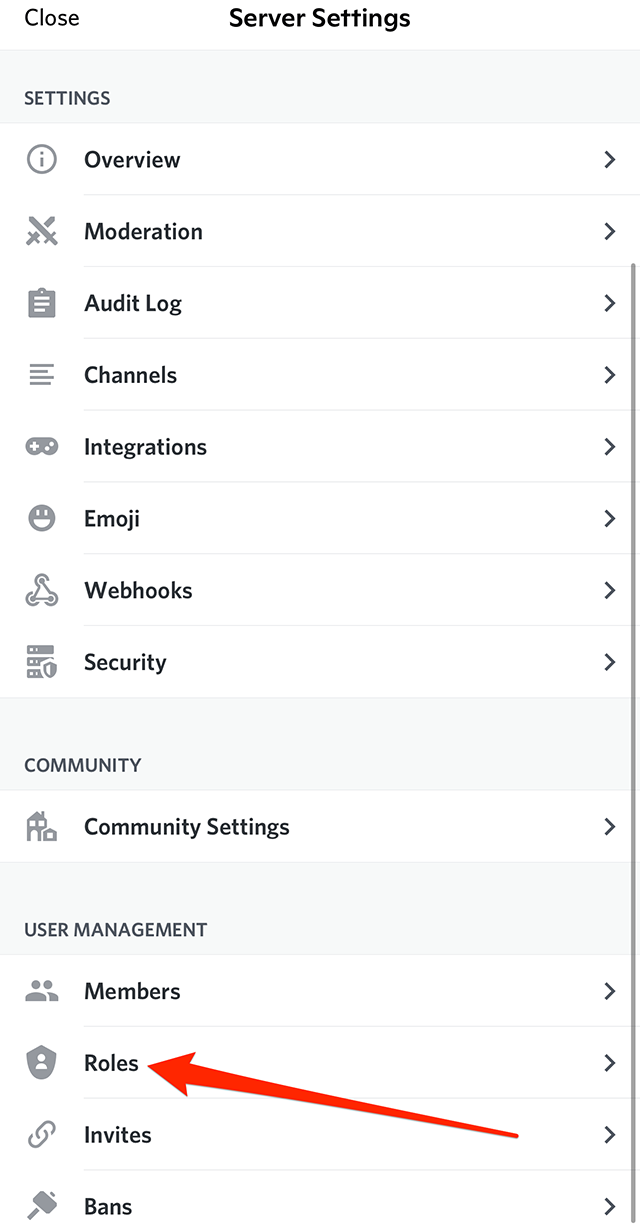640x1230 pixels.
Task: Expand the Channels row chevron
Action: click(x=609, y=375)
